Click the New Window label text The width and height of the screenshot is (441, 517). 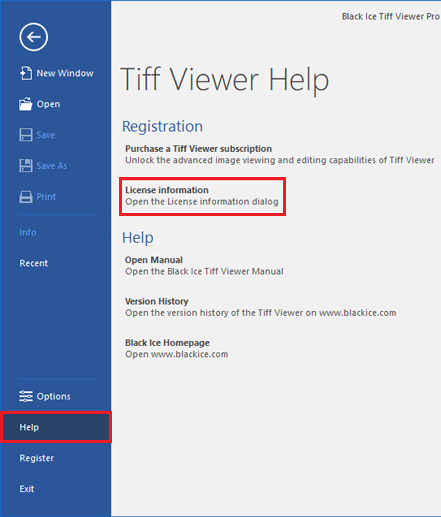pos(65,73)
